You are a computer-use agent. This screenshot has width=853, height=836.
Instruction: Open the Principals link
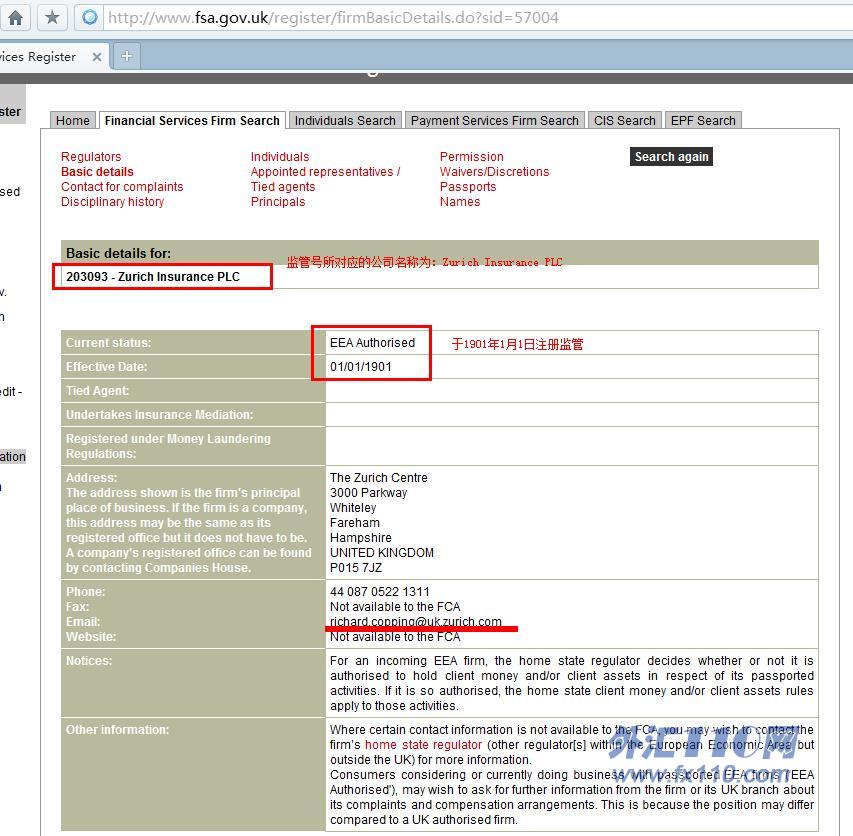point(278,202)
